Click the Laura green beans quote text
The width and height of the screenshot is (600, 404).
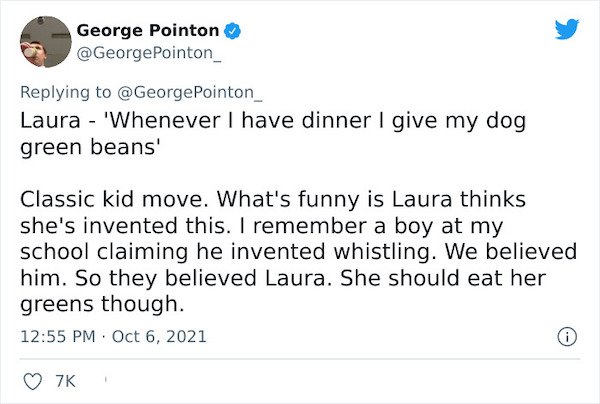click(273, 134)
